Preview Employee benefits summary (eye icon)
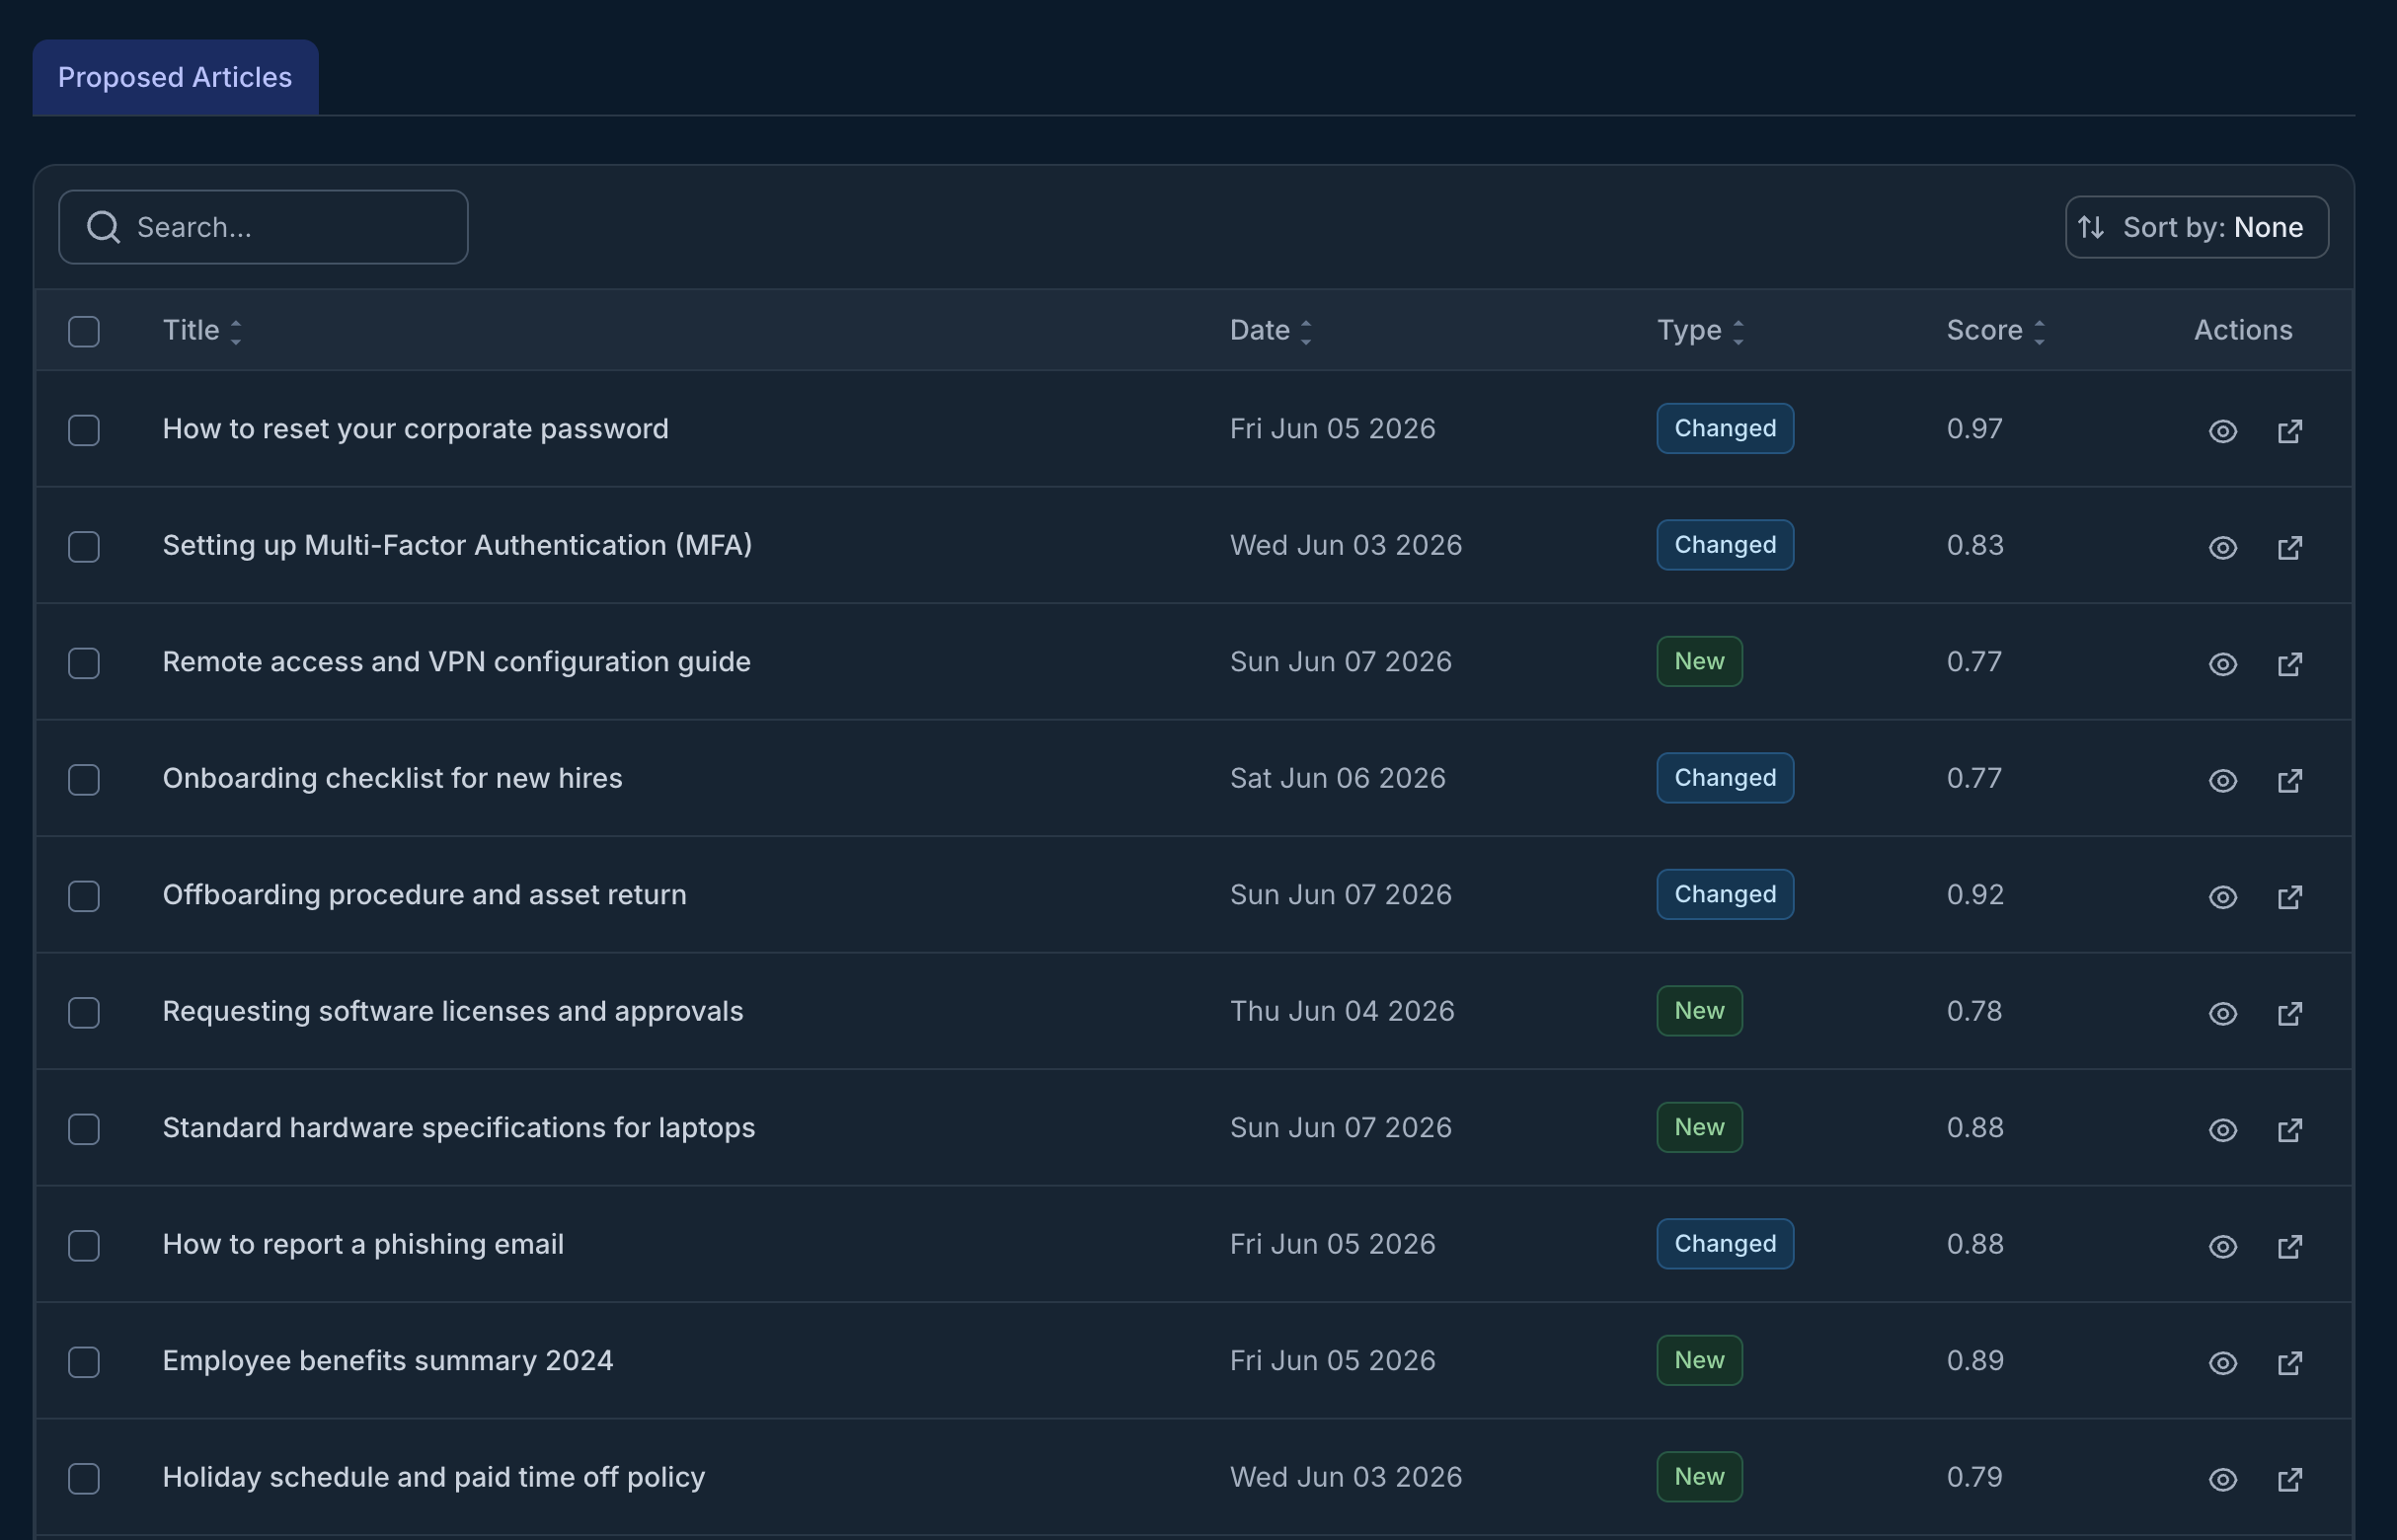Image resolution: width=2397 pixels, height=1540 pixels. [x=2222, y=1363]
